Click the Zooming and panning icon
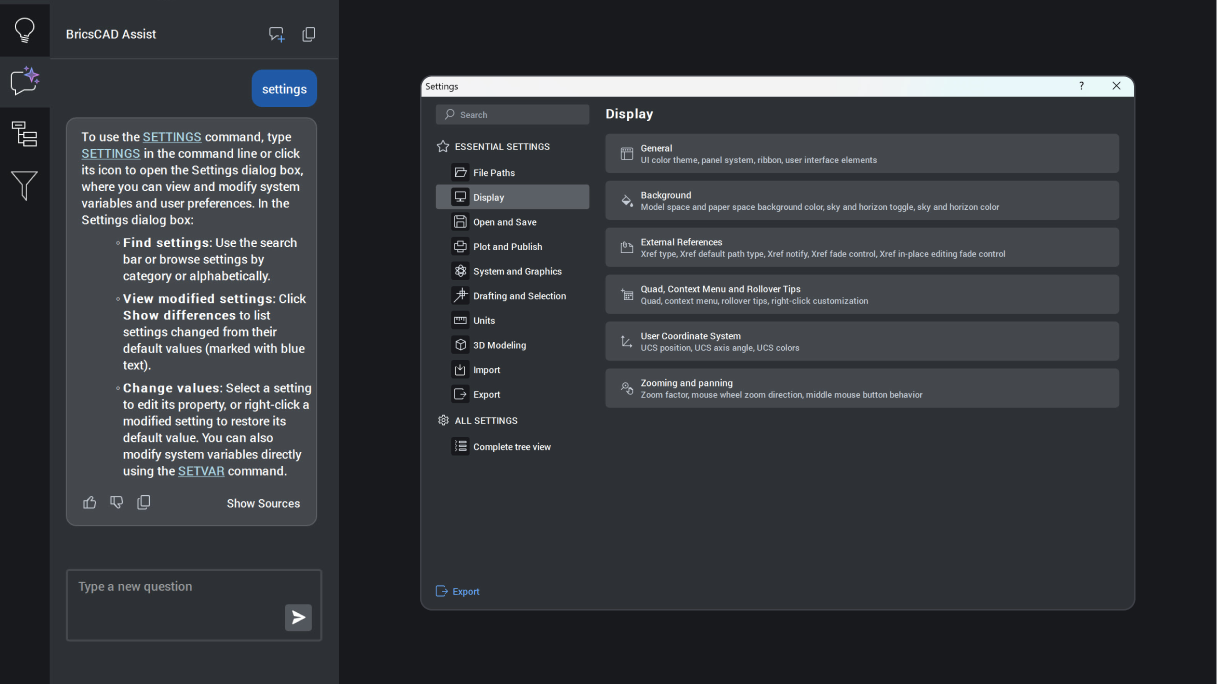Viewport: 1217px width, 684px height. click(627, 389)
